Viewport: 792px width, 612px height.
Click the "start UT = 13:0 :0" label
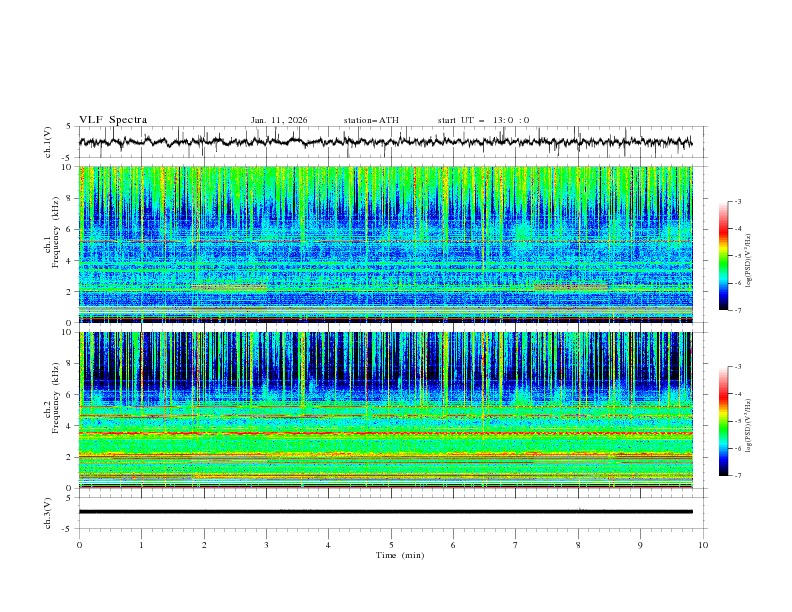[483, 120]
